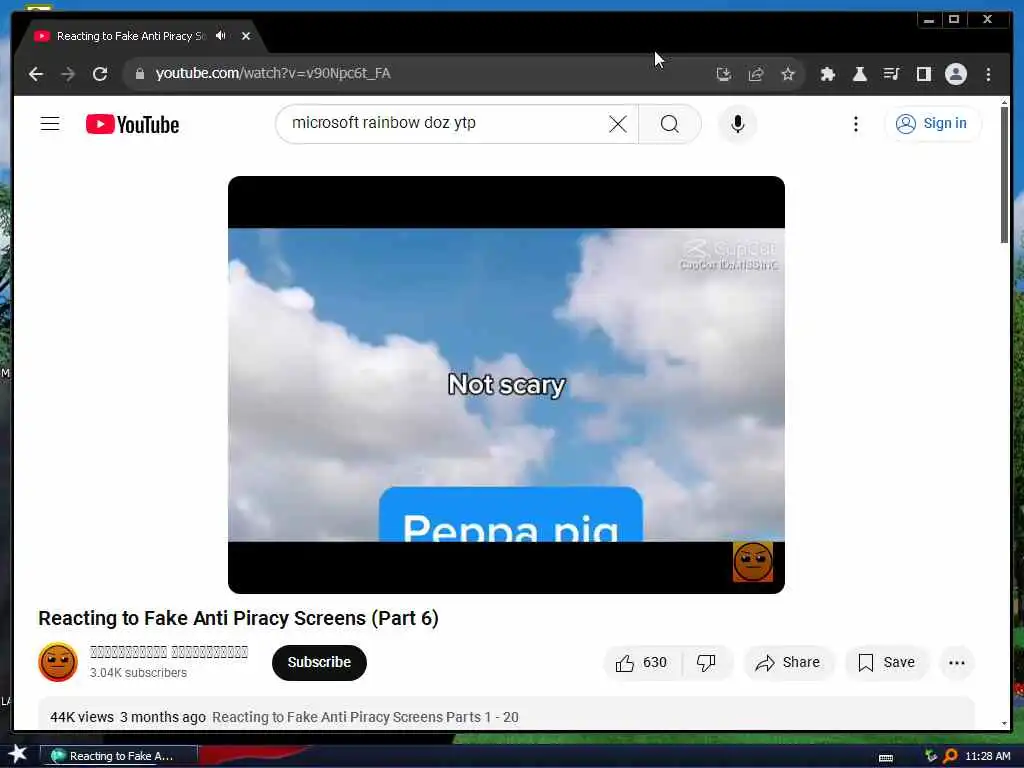Expand the video description box

pos(506,714)
